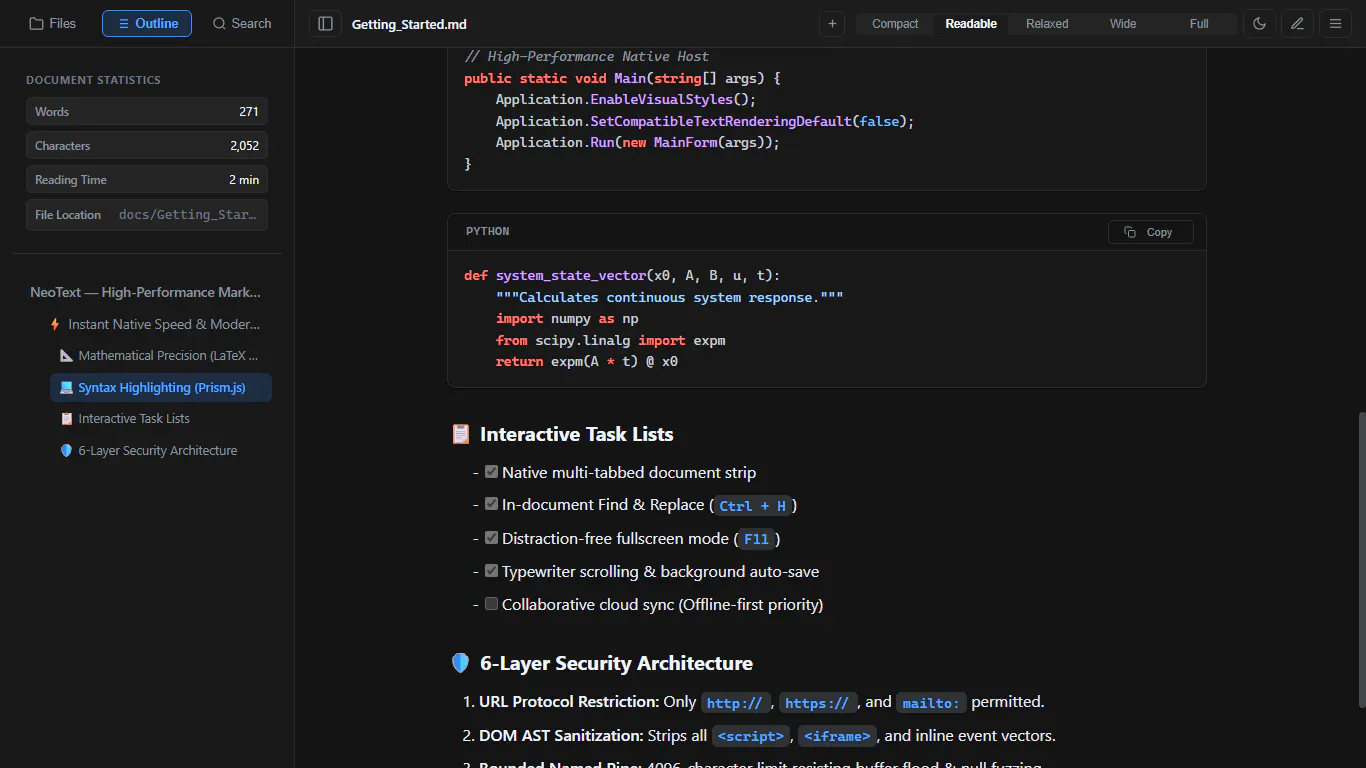1366x768 pixels.
Task: Open the Files tab
Action: click(53, 23)
